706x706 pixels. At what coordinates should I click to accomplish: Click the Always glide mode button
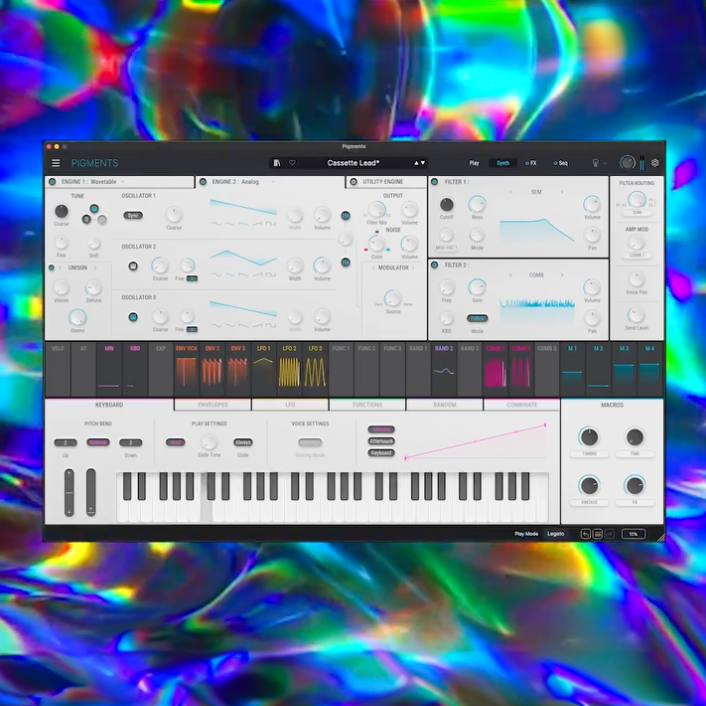point(243,443)
